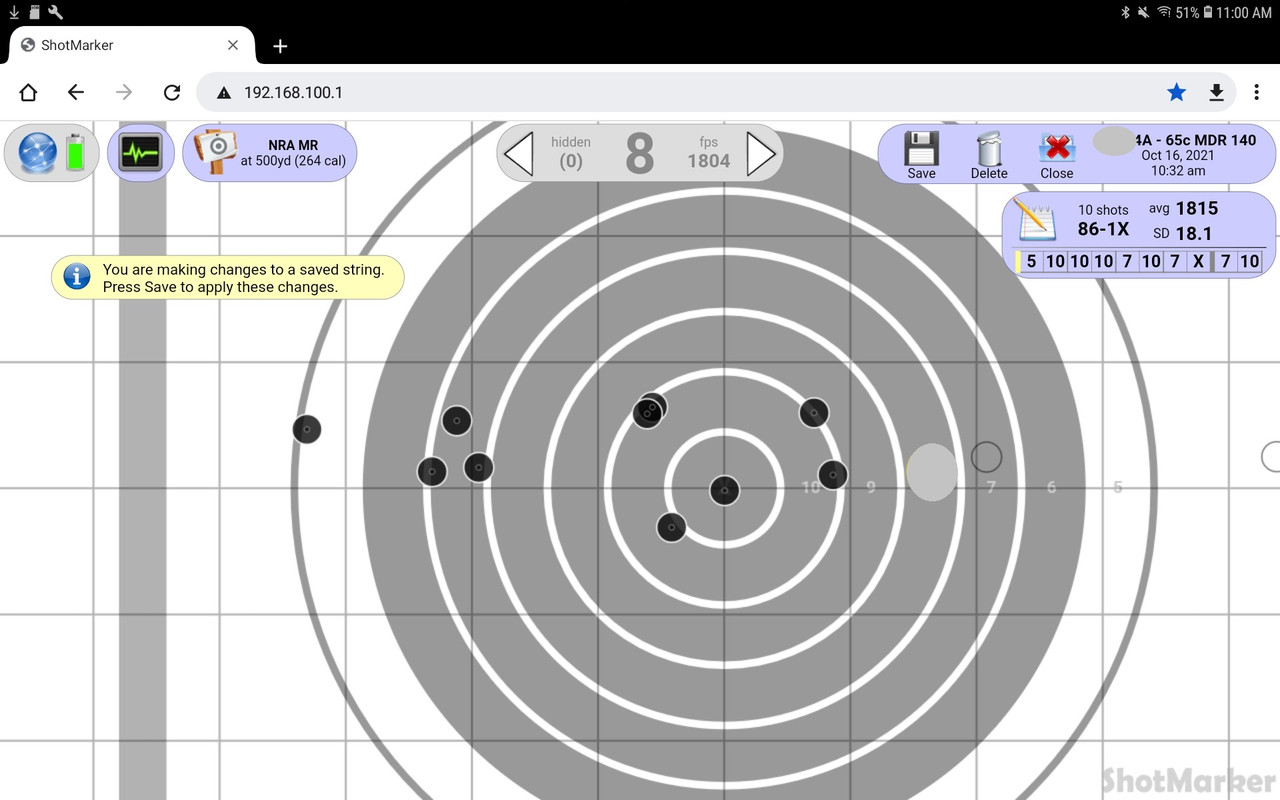Viewport: 1280px width, 800px height.
Task: Open a new browser tab with plus
Action: pyautogui.click(x=280, y=46)
